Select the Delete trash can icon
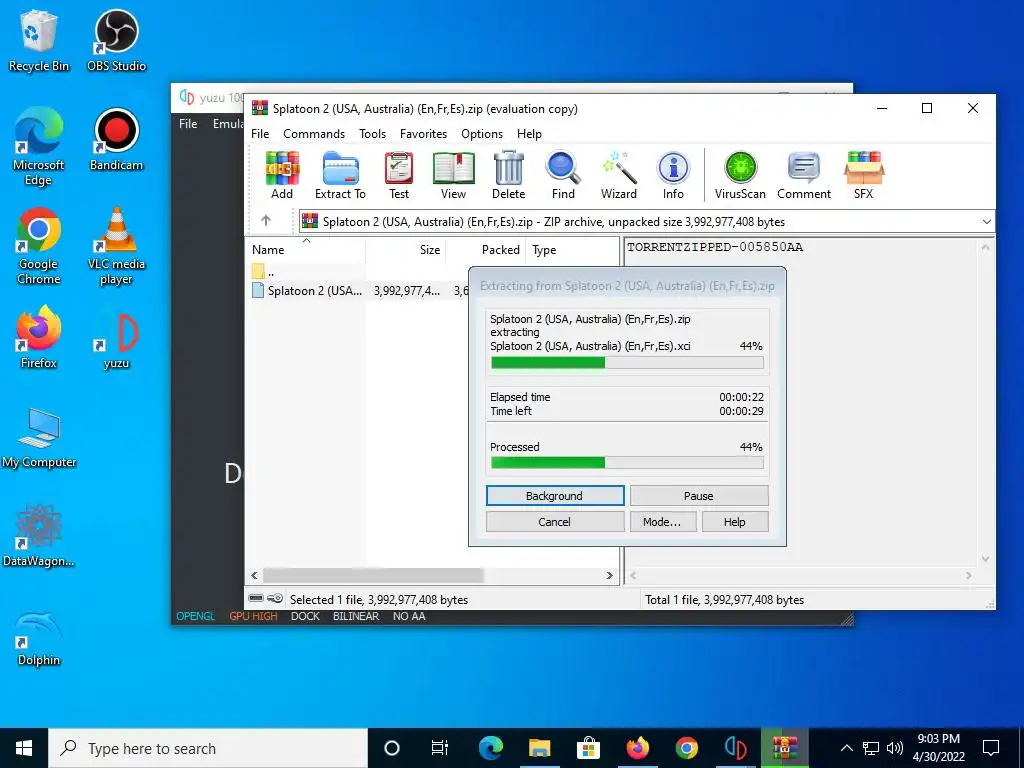This screenshot has height=768, width=1024. [508, 174]
